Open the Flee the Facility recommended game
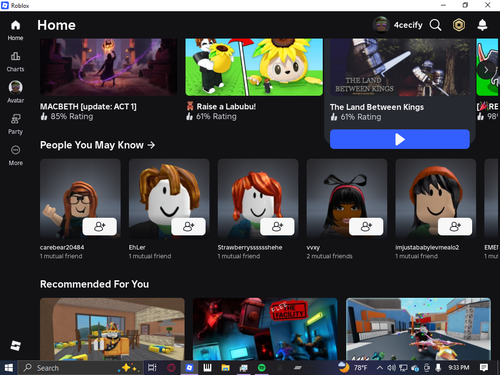This screenshot has width=500, height=375. click(265, 329)
